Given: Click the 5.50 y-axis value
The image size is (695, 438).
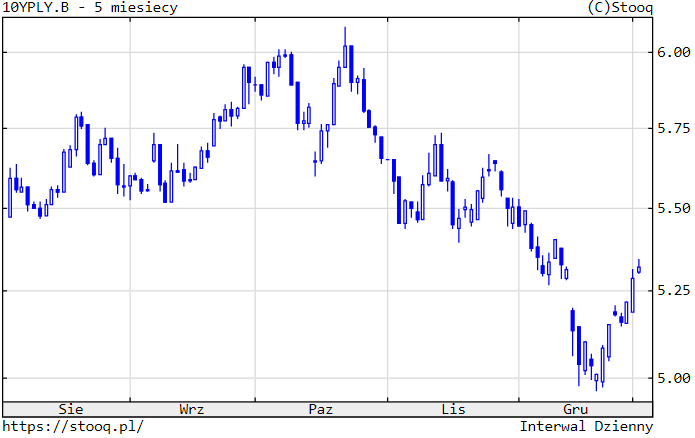Looking at the screenshot, I should (x=673, y=208).
